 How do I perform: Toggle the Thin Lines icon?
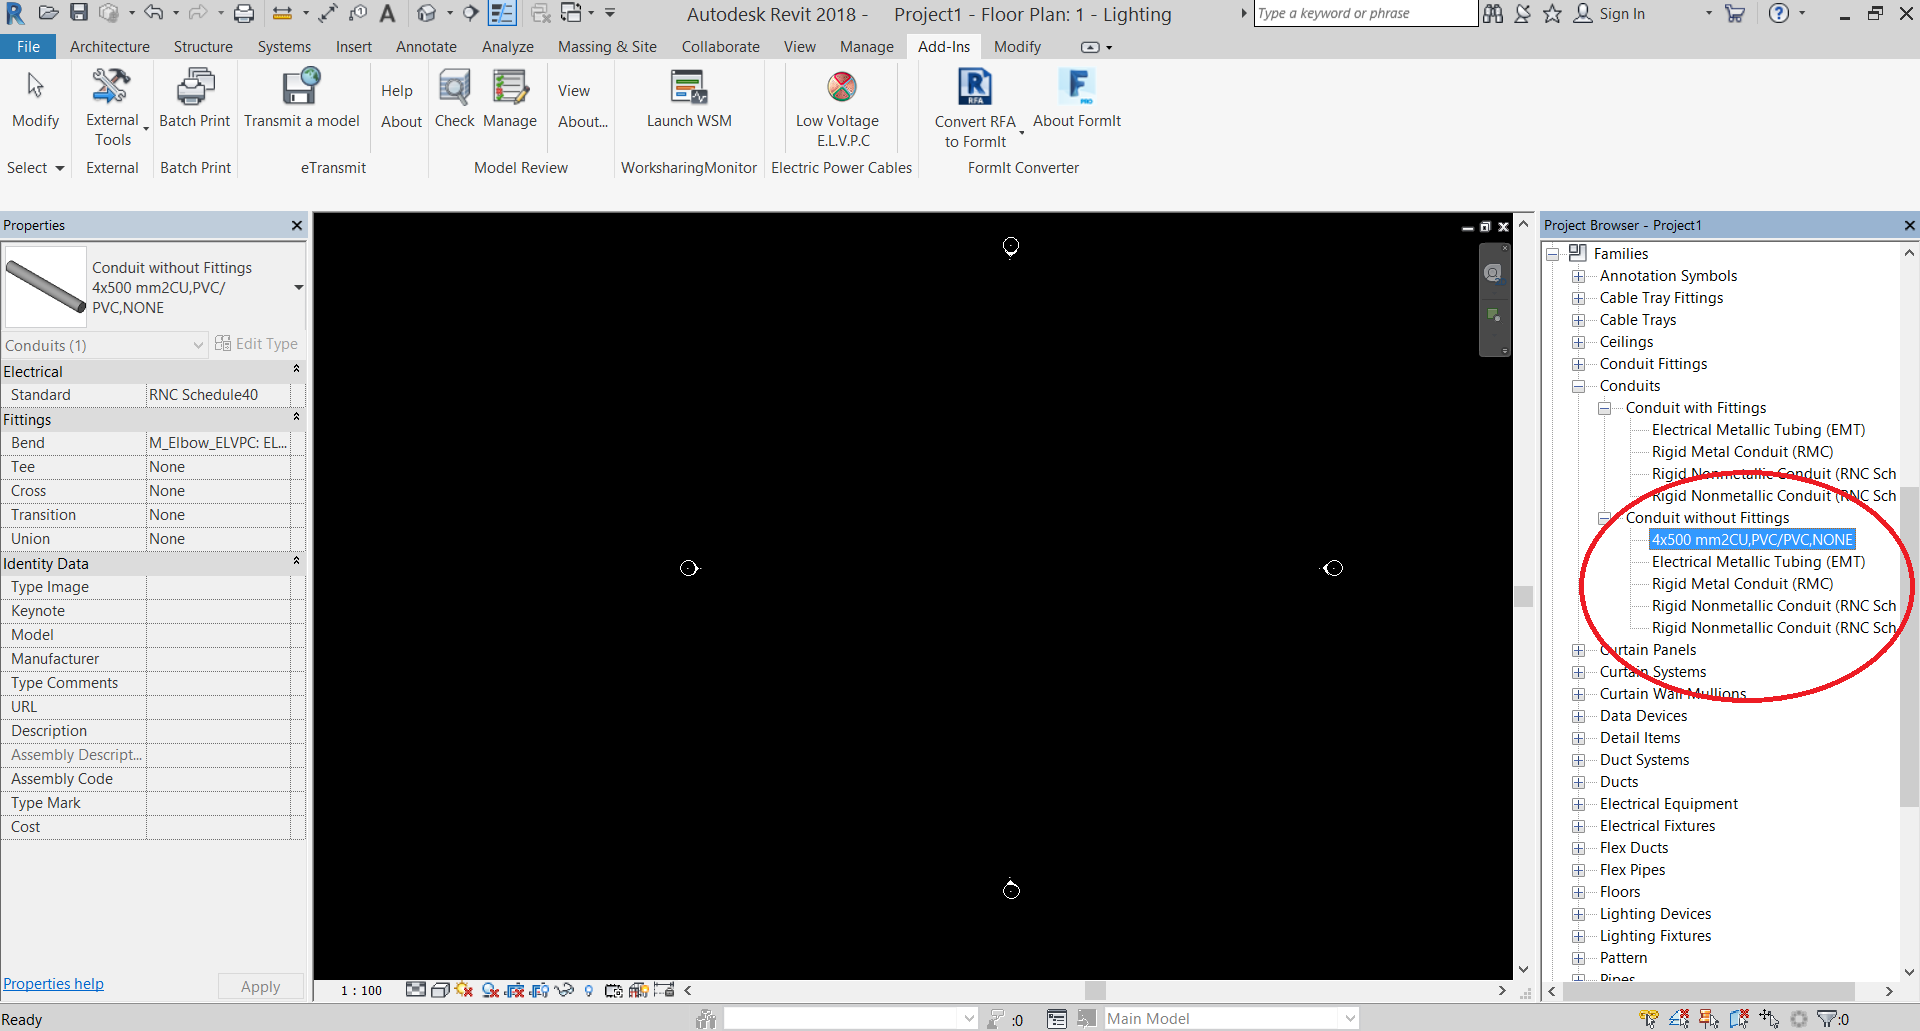[x=503, y=13]
